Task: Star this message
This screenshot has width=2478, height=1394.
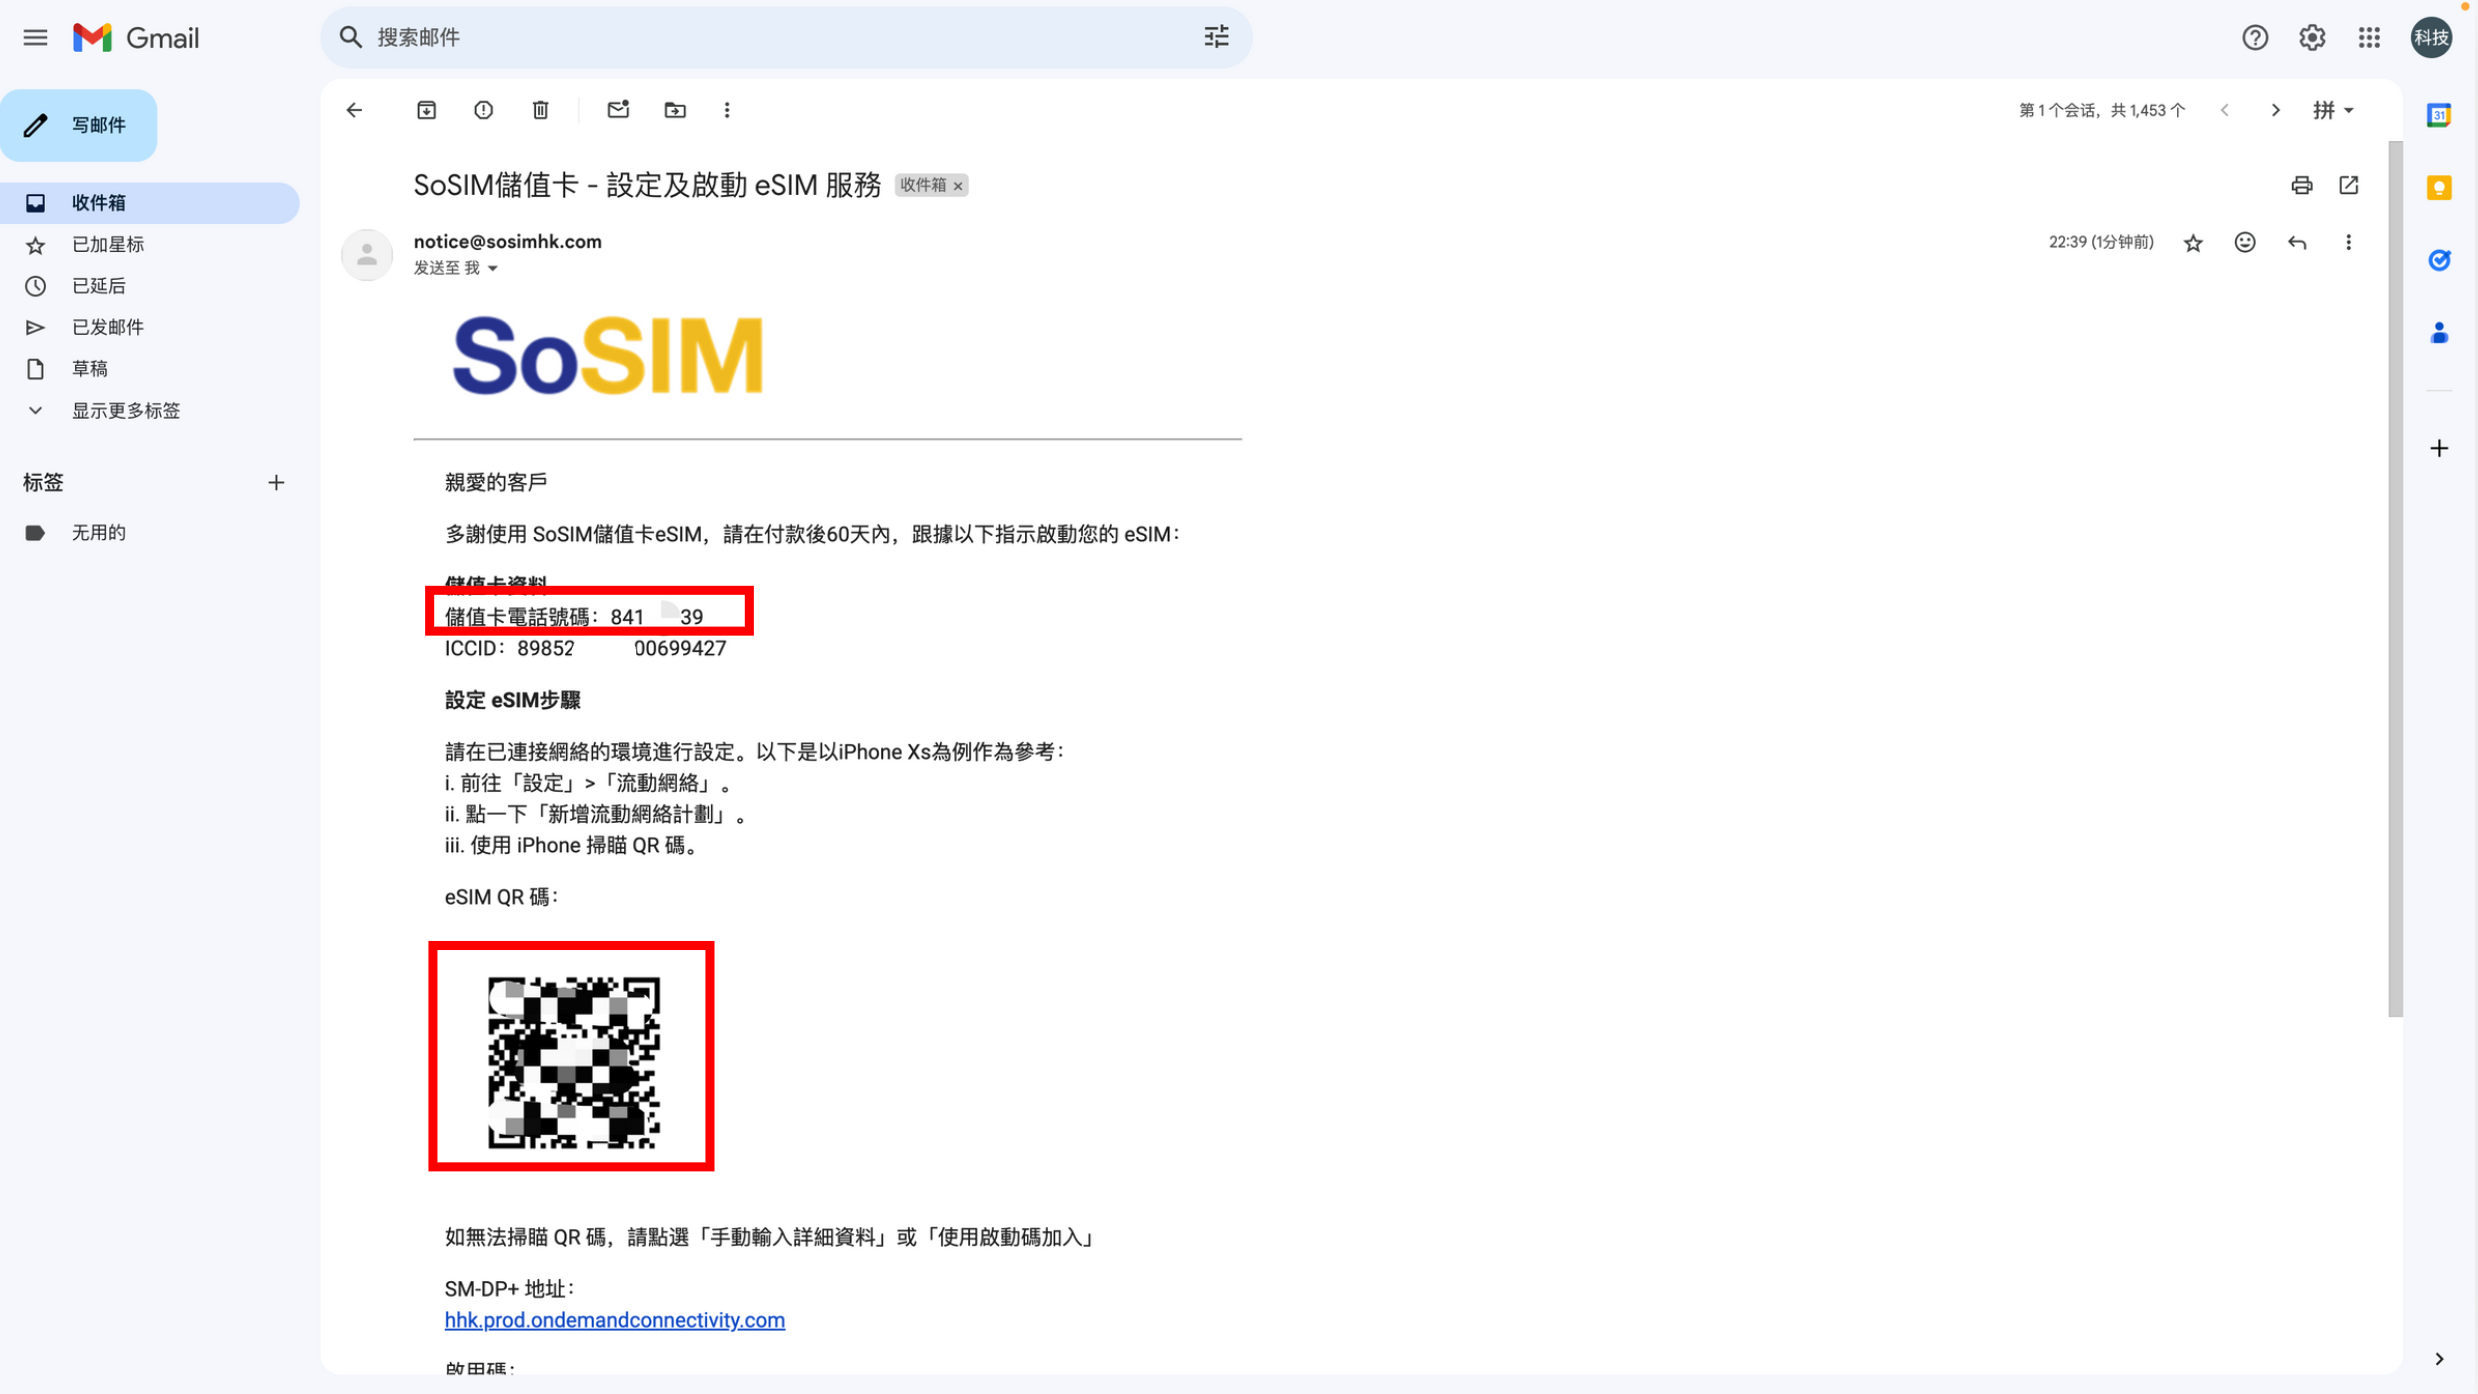Action: [x=2192, y=243]
